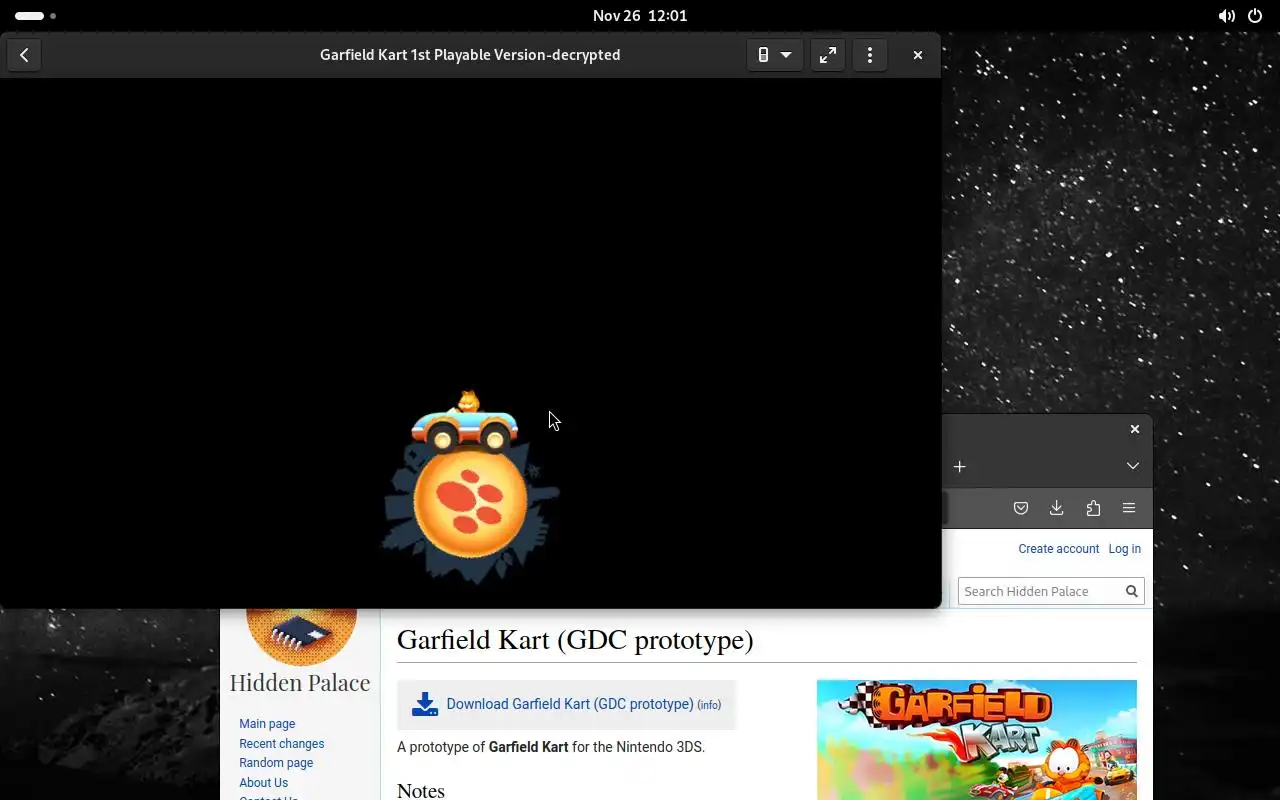
Task: Click the Notes section heading
Action: point(420,790)
